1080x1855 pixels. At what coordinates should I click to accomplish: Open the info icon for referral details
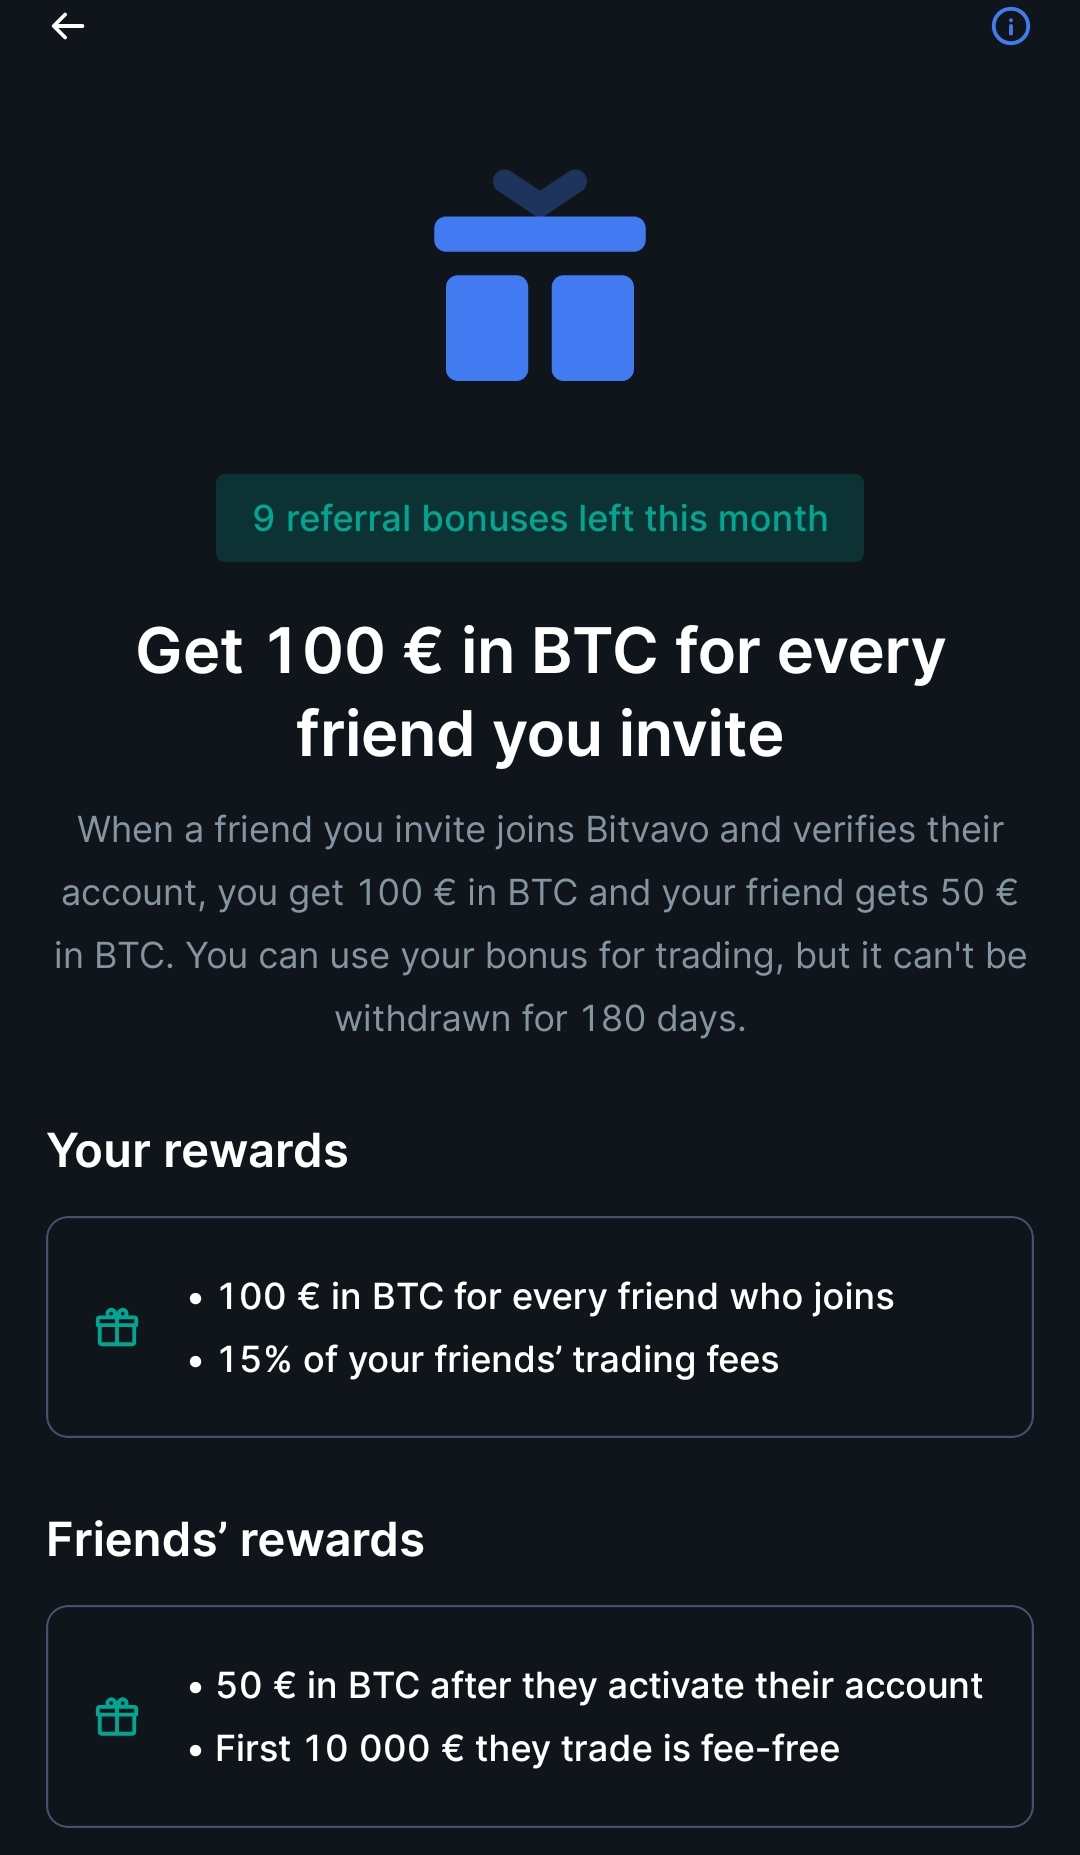point(1010,27)
